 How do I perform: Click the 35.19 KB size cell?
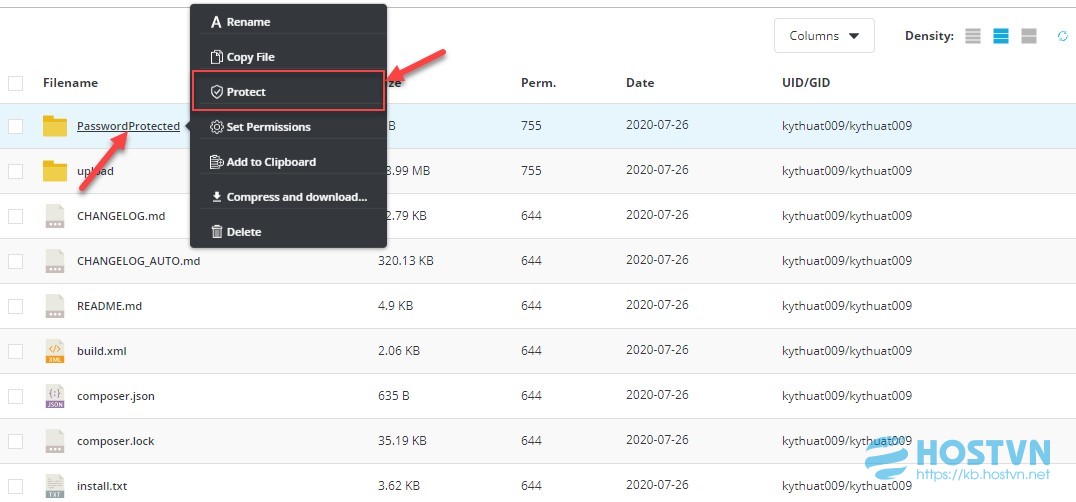tap(402, 441)
